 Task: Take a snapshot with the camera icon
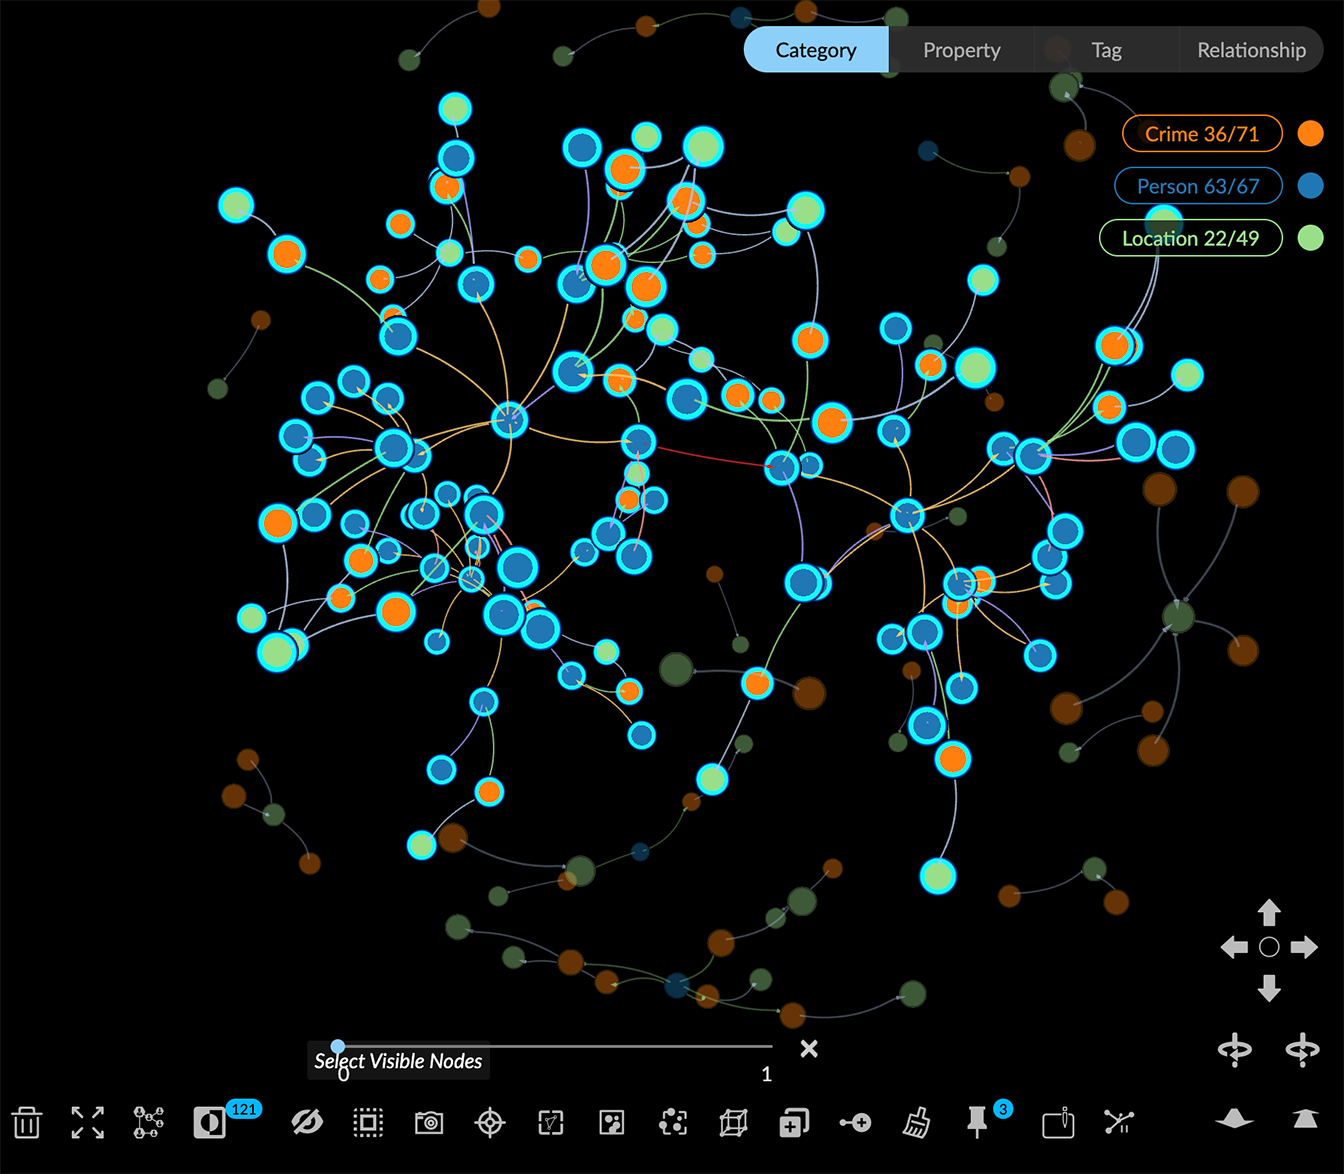[x=429, y=1122]
